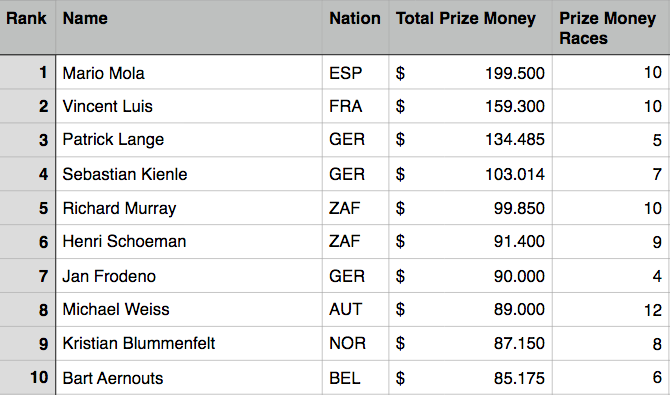Screen dimensions: 670x395
Task: Select the 199.500 prize money cell
Action: click(x=470, y=72)
